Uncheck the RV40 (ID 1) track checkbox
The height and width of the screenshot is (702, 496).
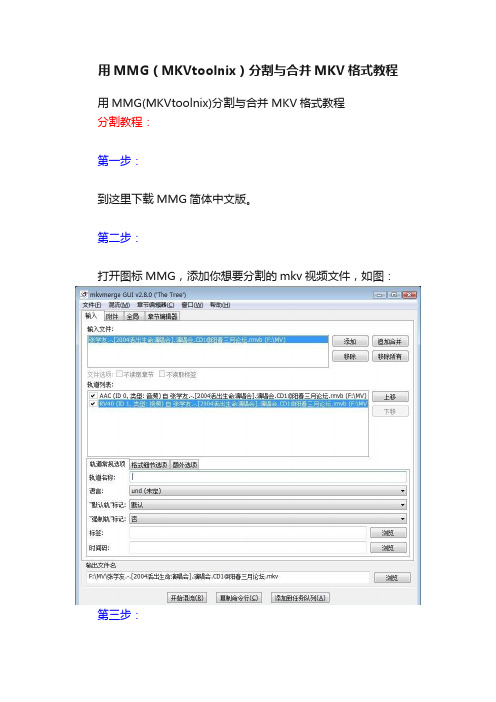[93, 404]
